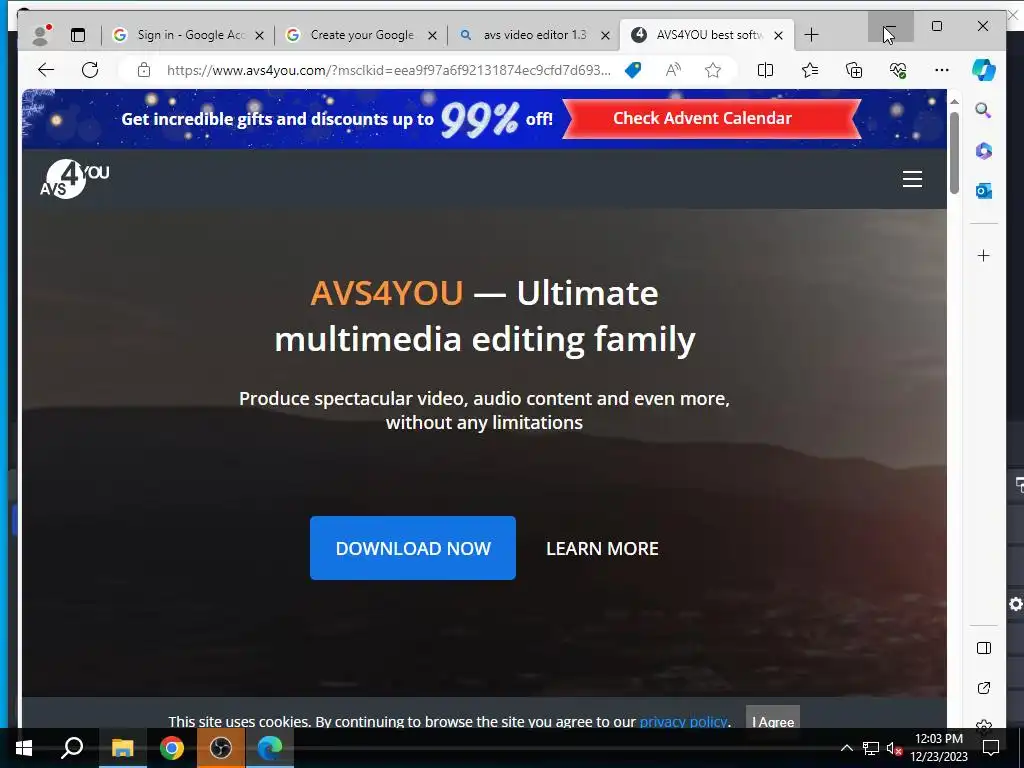
Task: Click the Microsoft Edge taskbar icon
Action: point(270,748)
